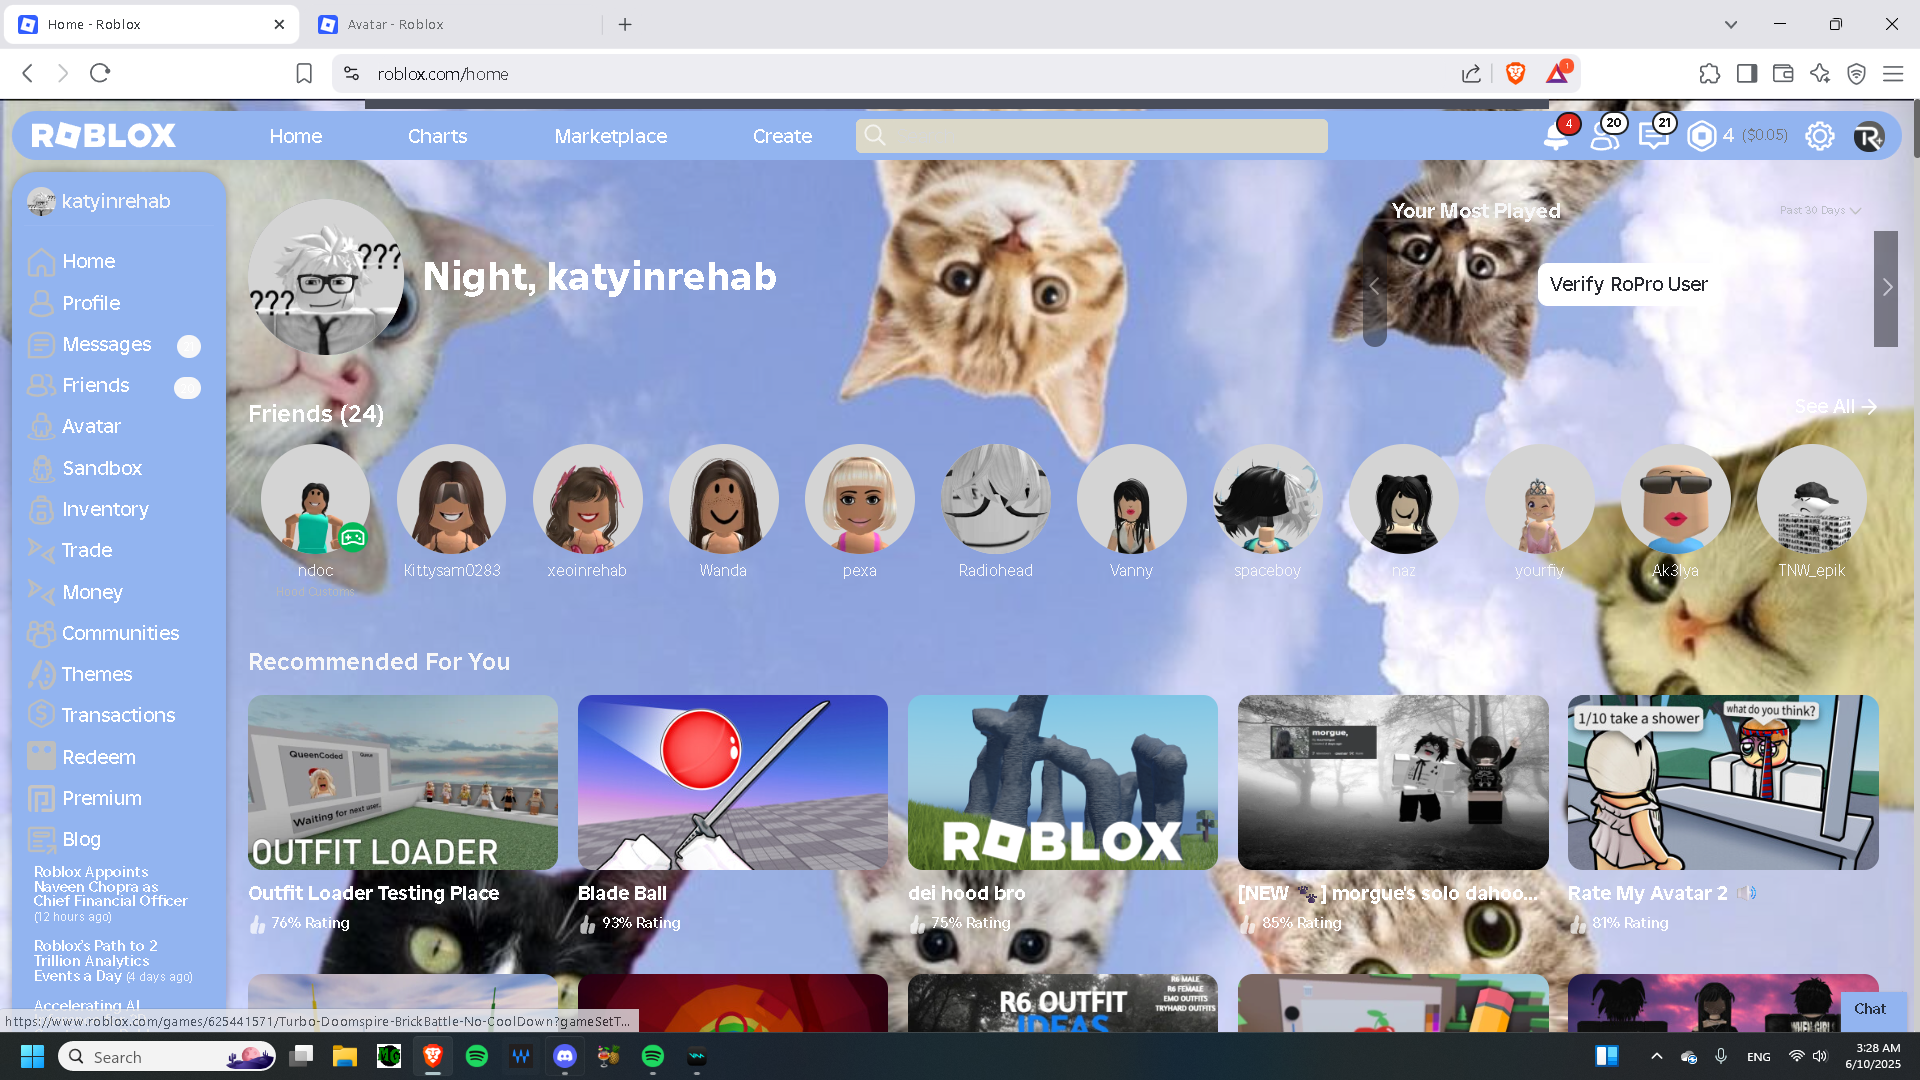Click the friend requests icon in the navbar
Image resolution: width=1920 pixels, height=1080 pixels.
(x=1604, y=136)
